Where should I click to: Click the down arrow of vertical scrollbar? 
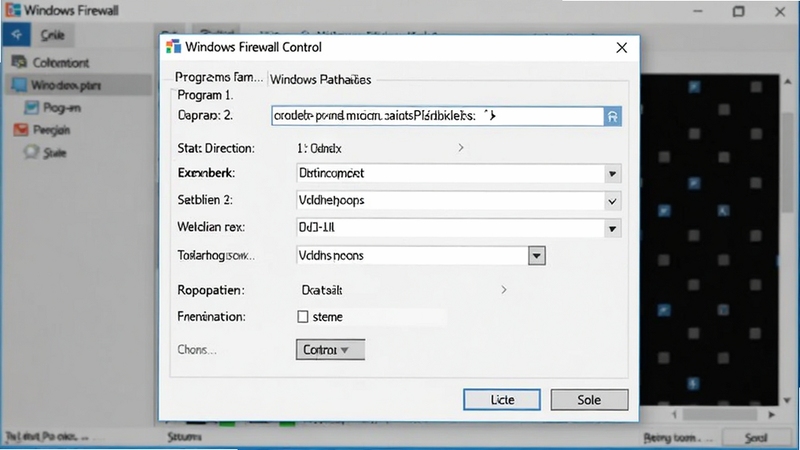(x=787, y=401)
